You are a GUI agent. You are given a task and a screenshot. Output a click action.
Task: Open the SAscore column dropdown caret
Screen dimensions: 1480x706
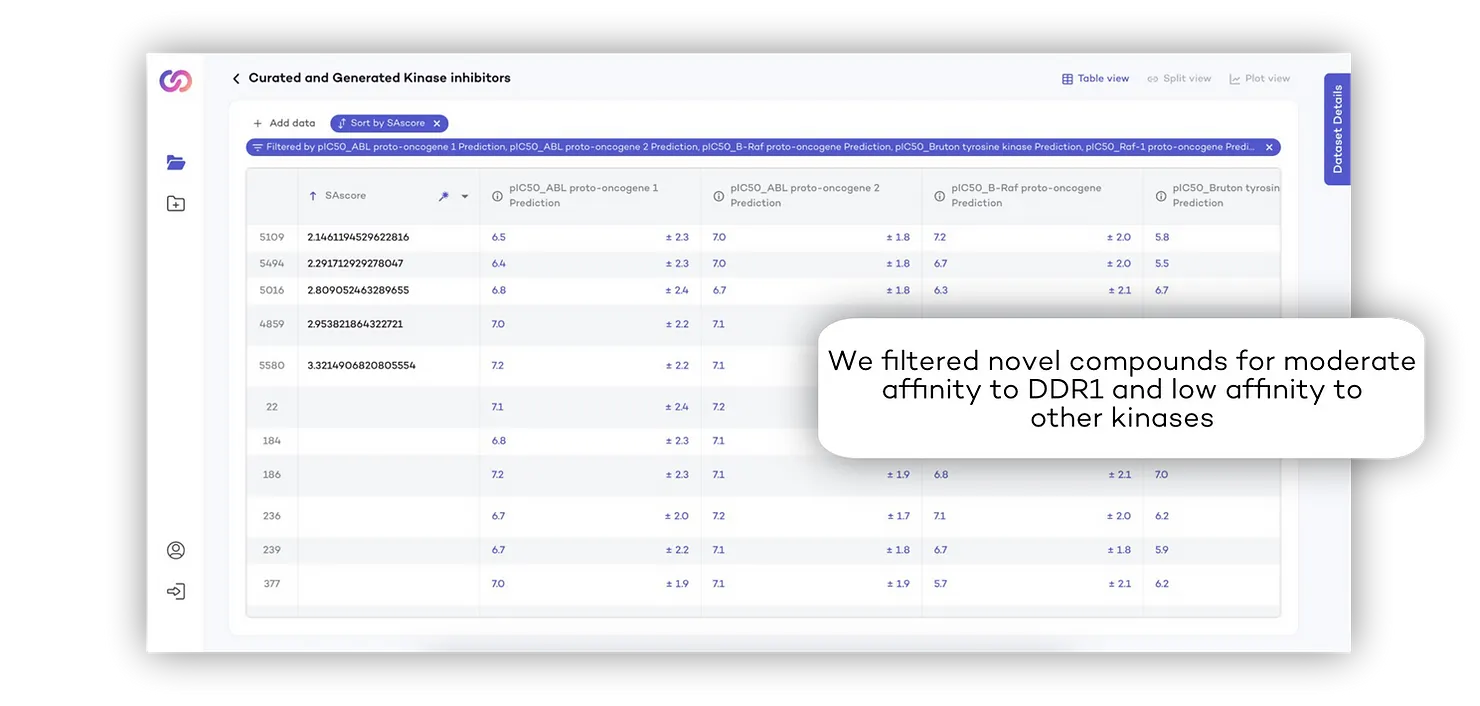coord(465,197)
